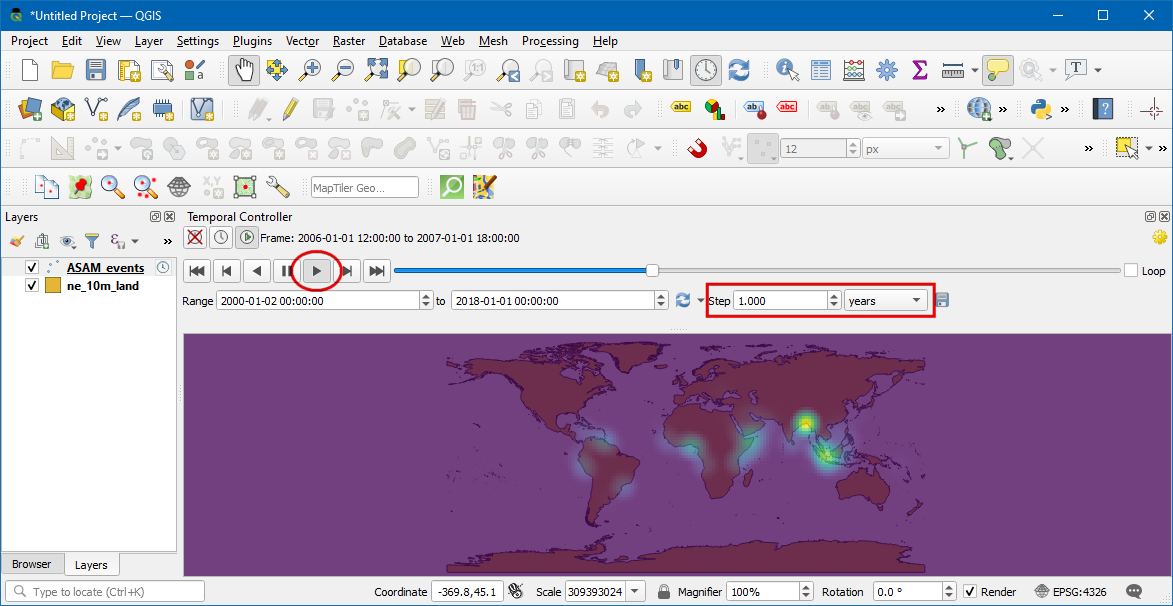The width and height of the screenshot is (1173, 606).
Task: Open the step units dropdown showing years
Action: point(886,301)
